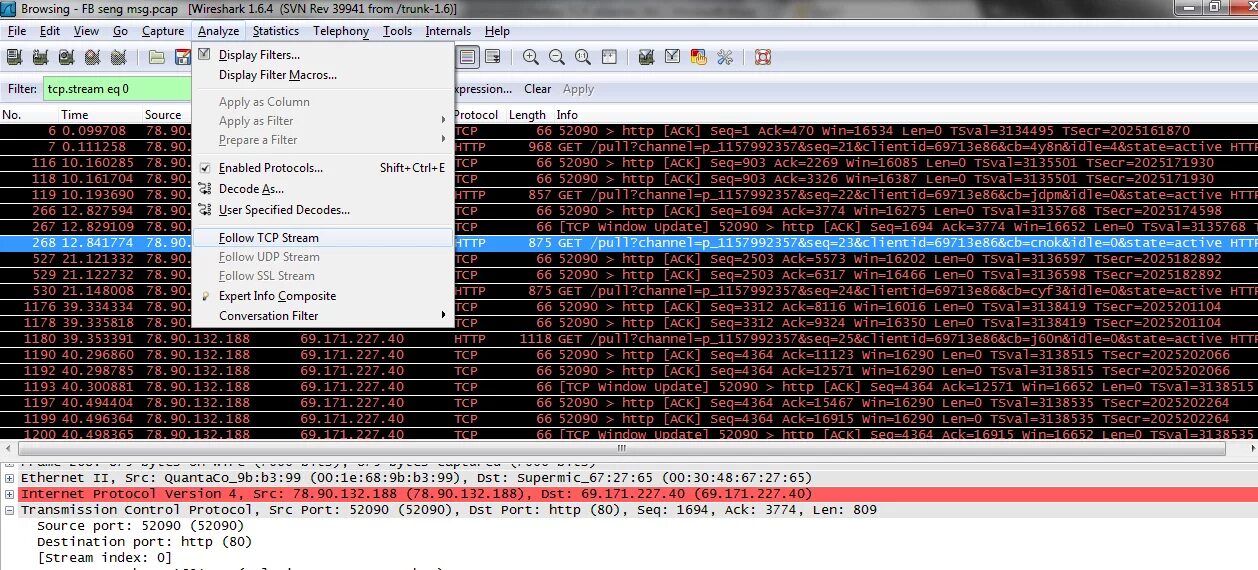Expand the Ethernet II tree node
Image resolution: width=1258 pixels, height=570 pixels.
coord(10,478)
